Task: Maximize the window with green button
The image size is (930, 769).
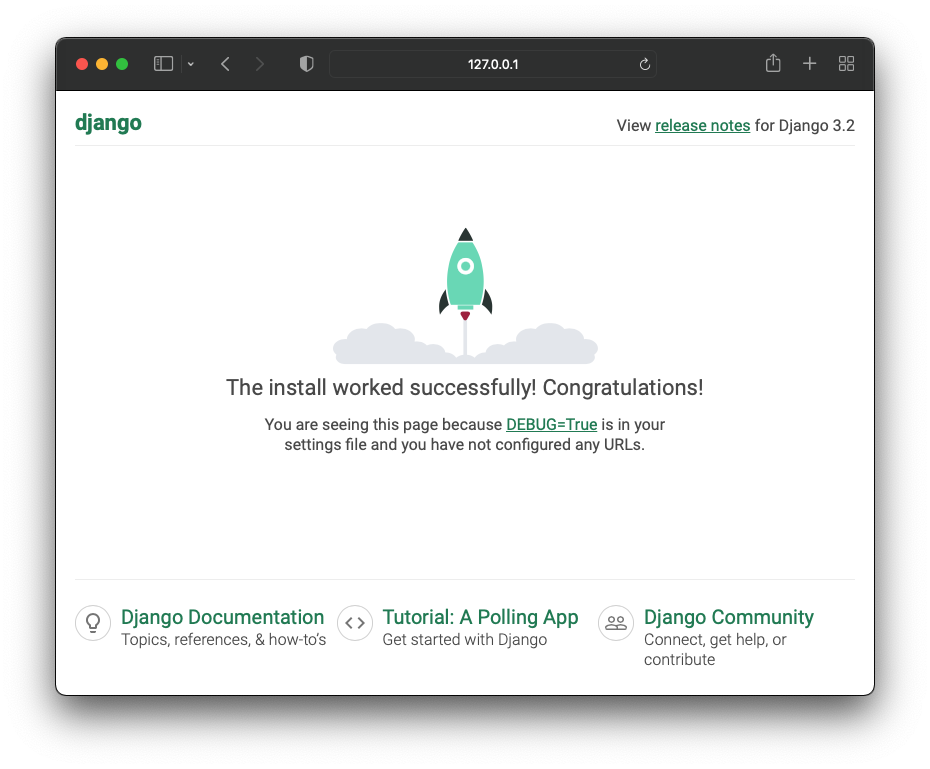Action: (x=122, y=64)
